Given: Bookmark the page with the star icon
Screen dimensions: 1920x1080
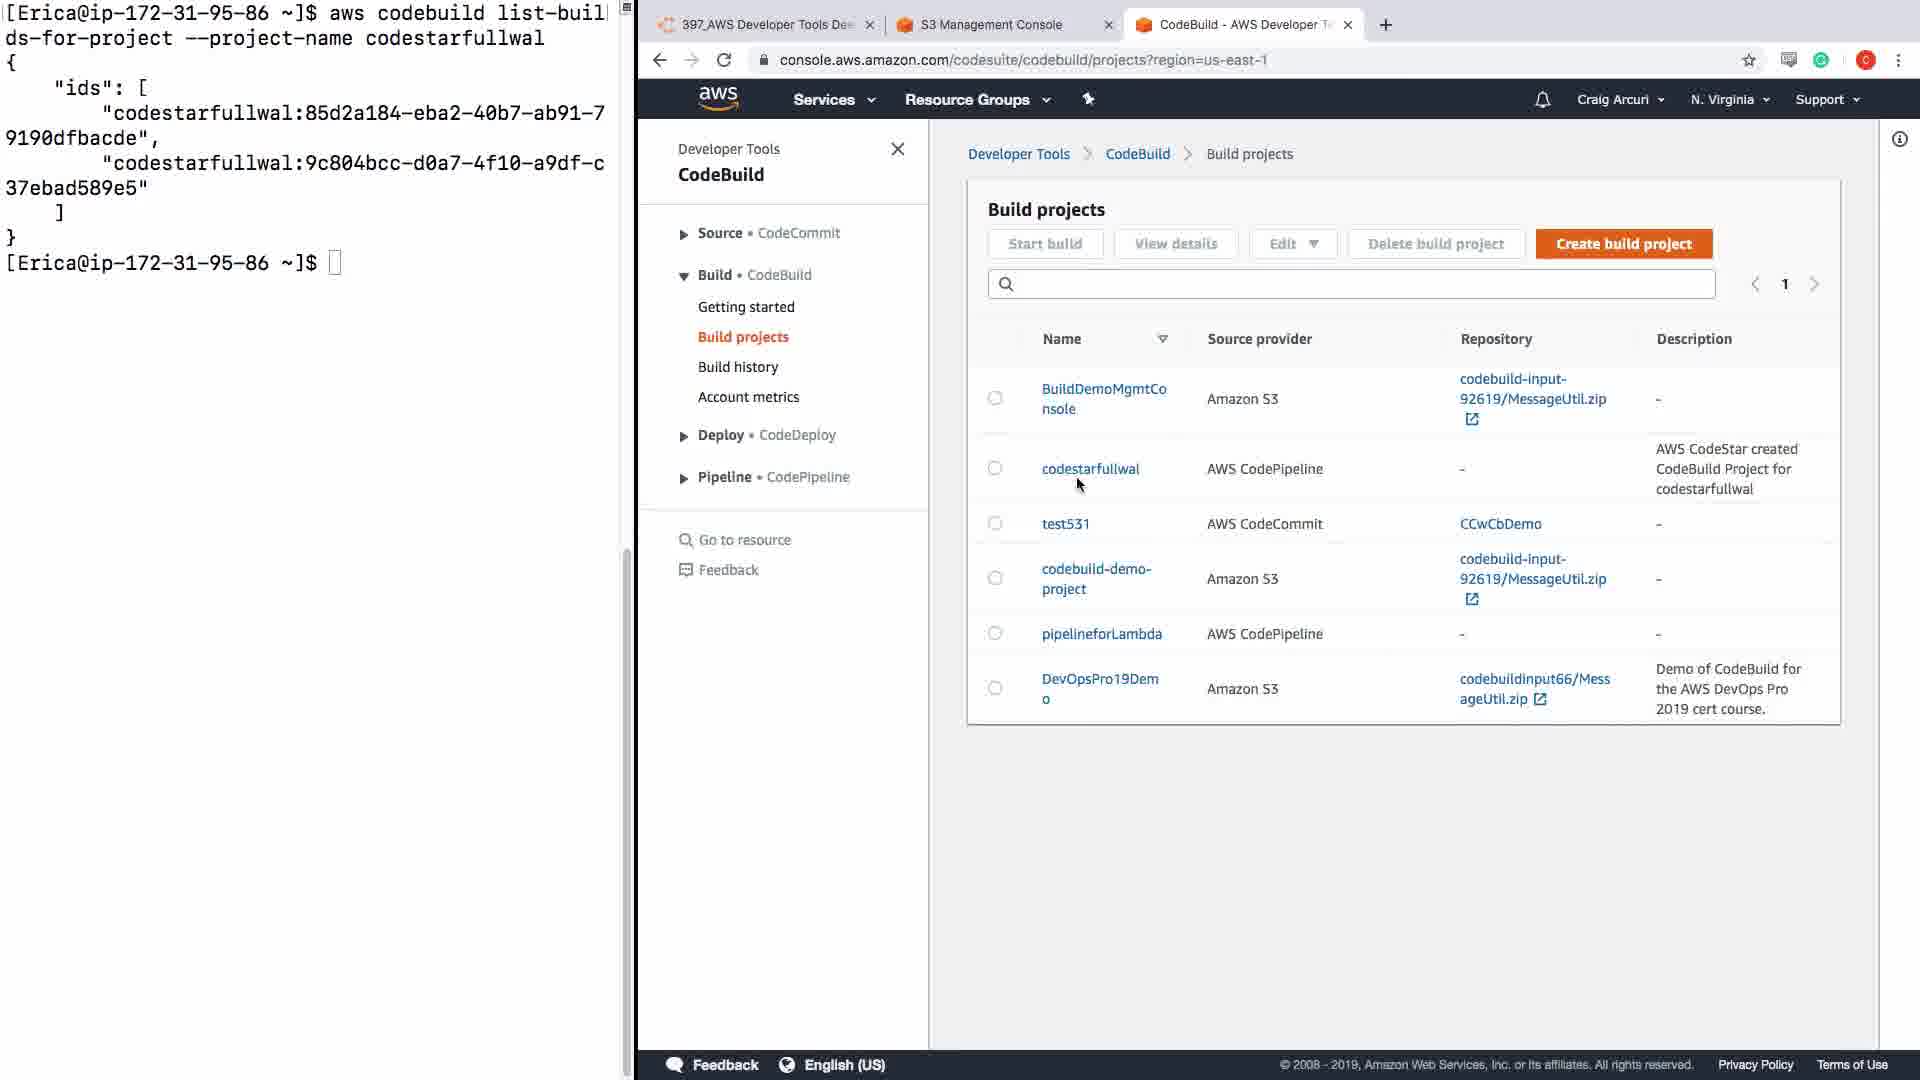Looking at the screenshot, I should (x=1748, y=60).
